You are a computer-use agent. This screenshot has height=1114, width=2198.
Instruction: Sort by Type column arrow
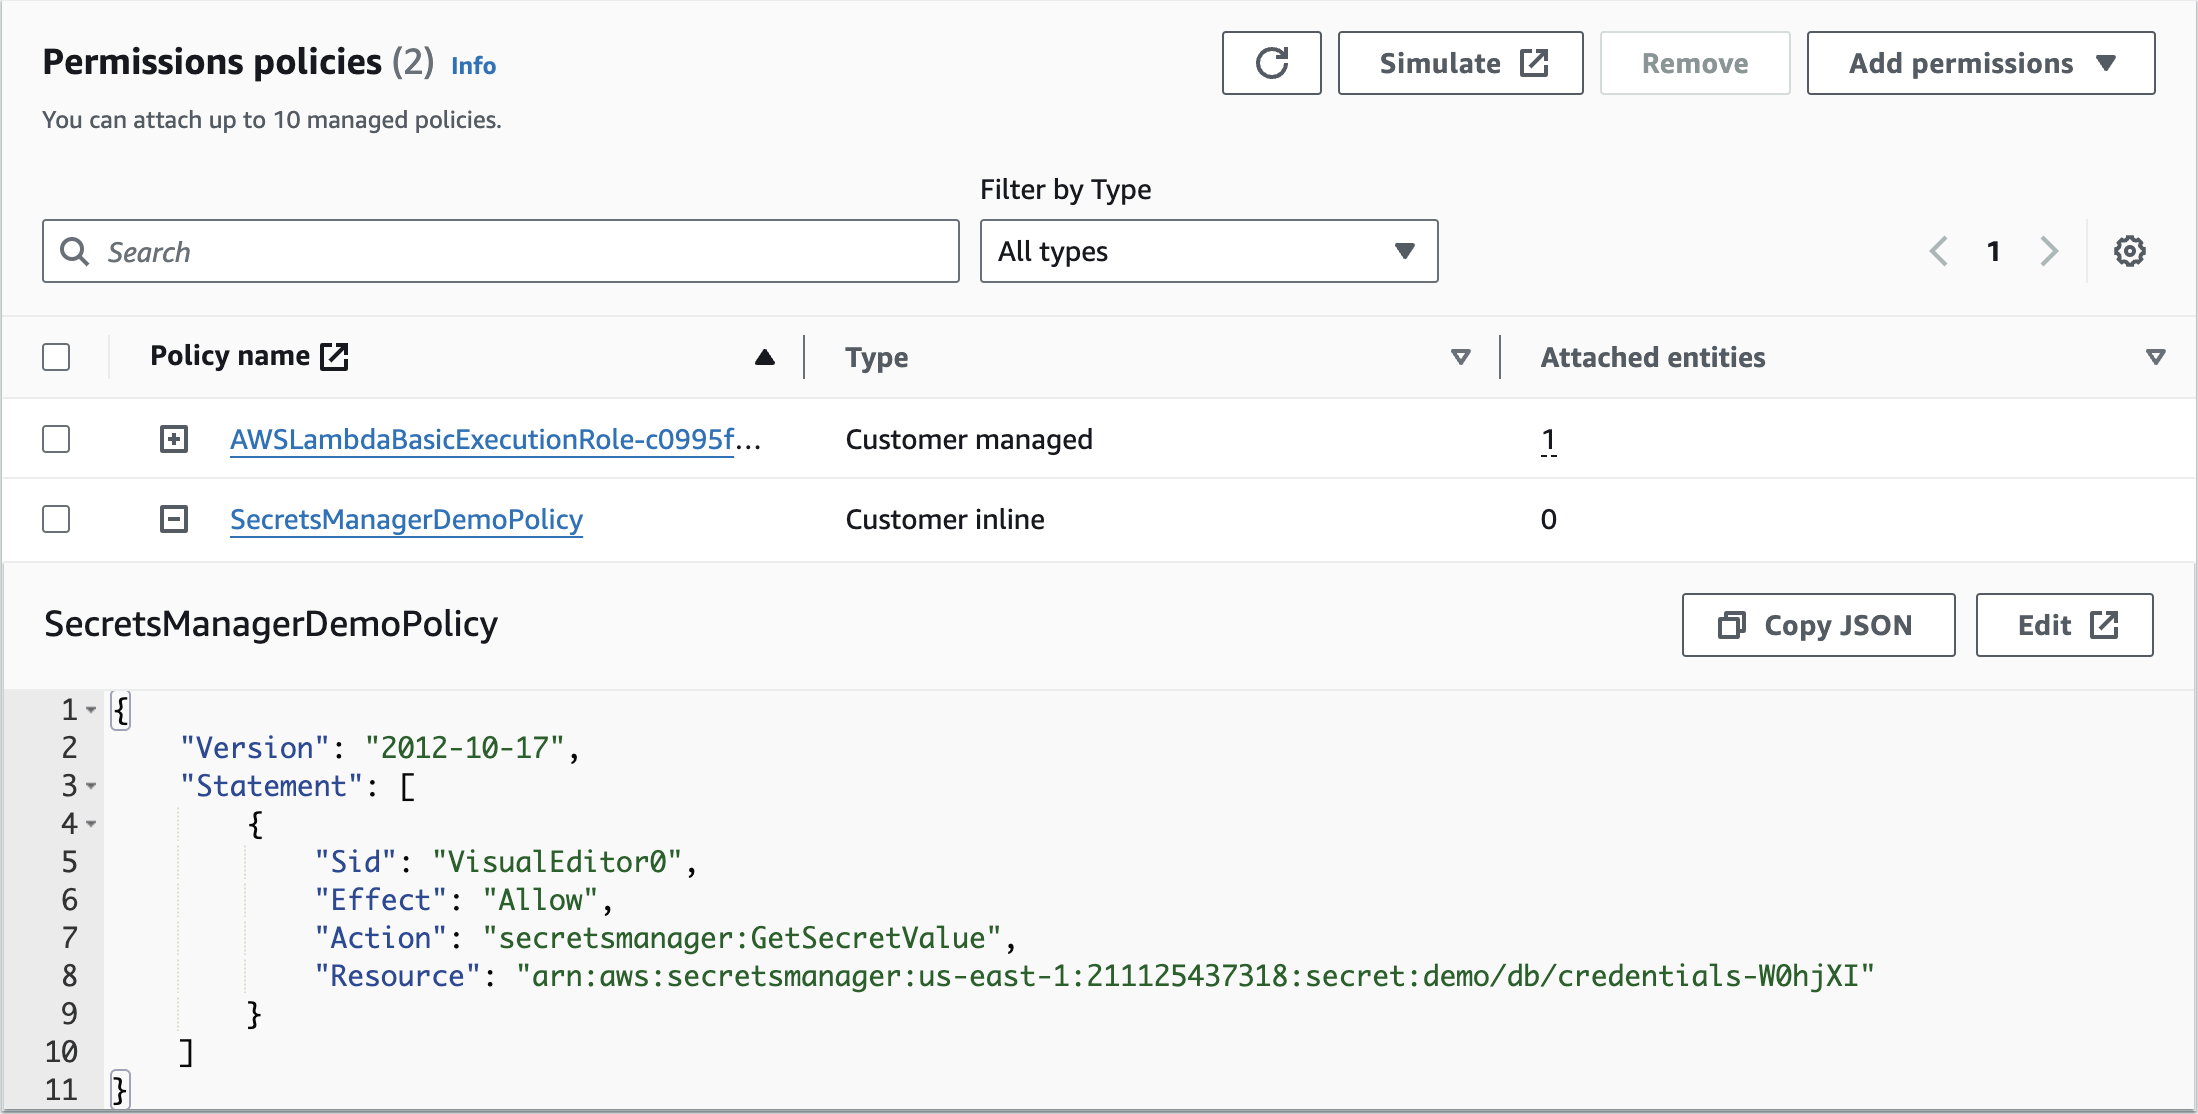point(1460,357)
